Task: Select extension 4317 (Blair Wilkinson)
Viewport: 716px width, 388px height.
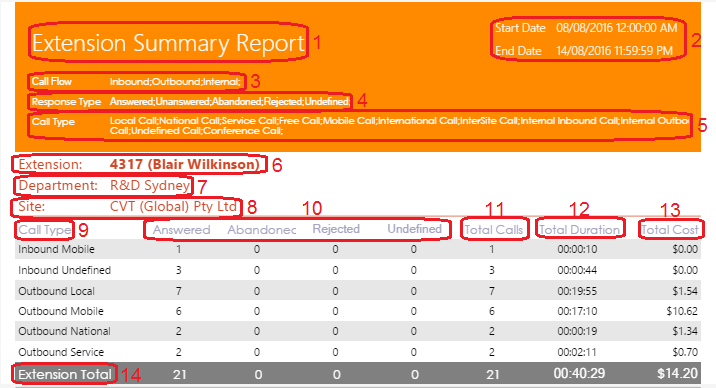Action: (184, 164)
